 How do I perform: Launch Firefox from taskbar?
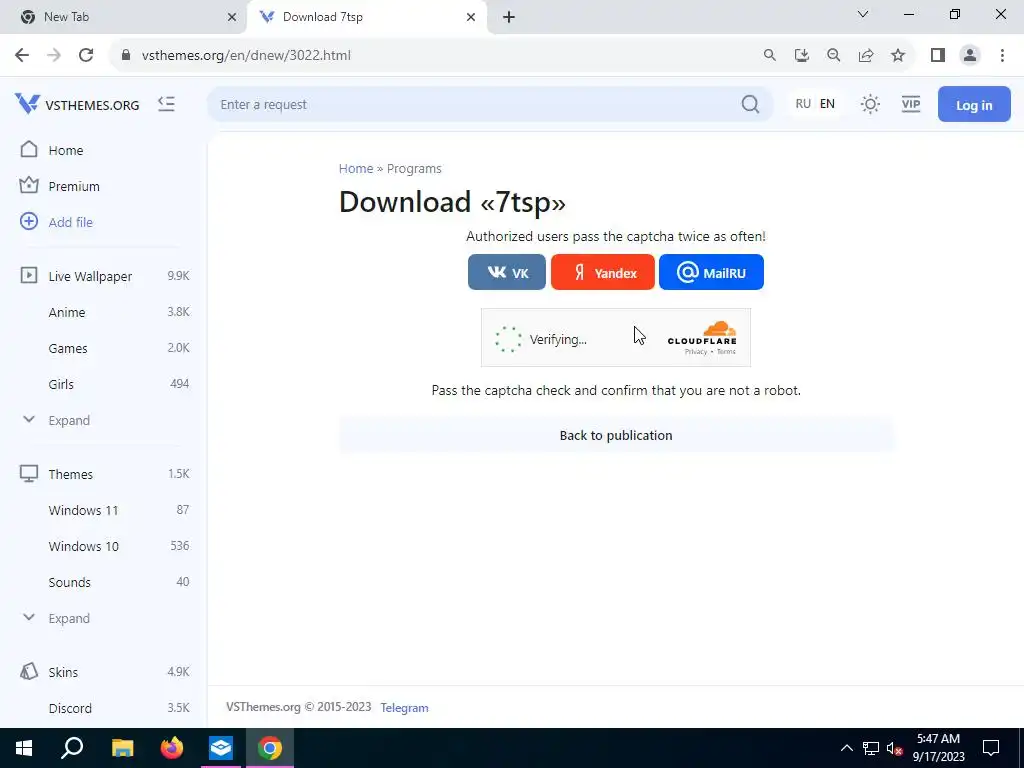pos(172,748)
